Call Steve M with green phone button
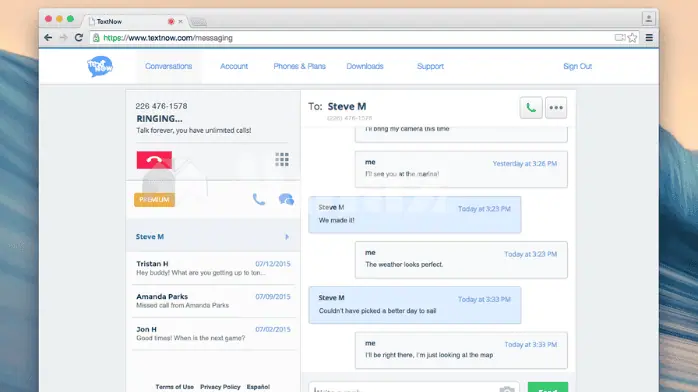This screenshot has width=698, height=392. (x=531, y=108)
